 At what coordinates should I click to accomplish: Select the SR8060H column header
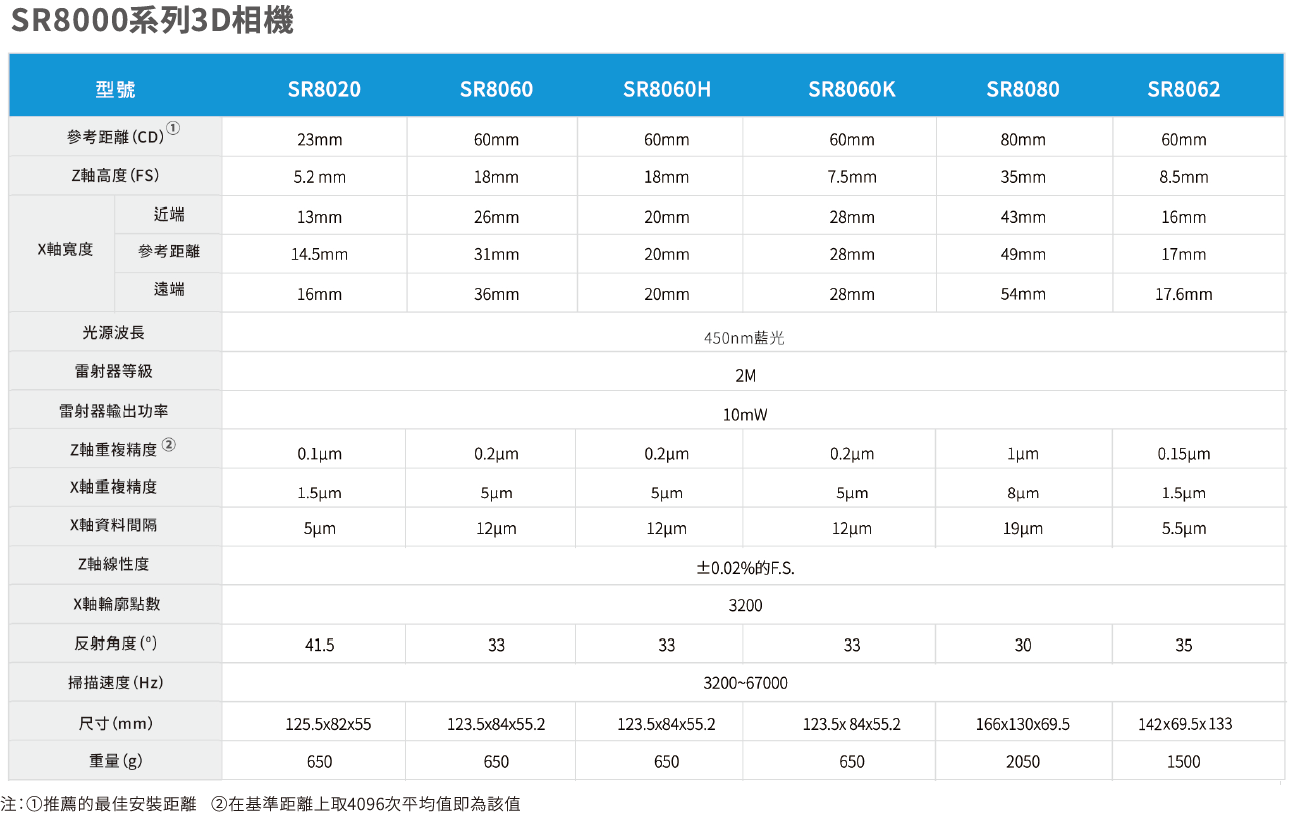pos(667,89)
